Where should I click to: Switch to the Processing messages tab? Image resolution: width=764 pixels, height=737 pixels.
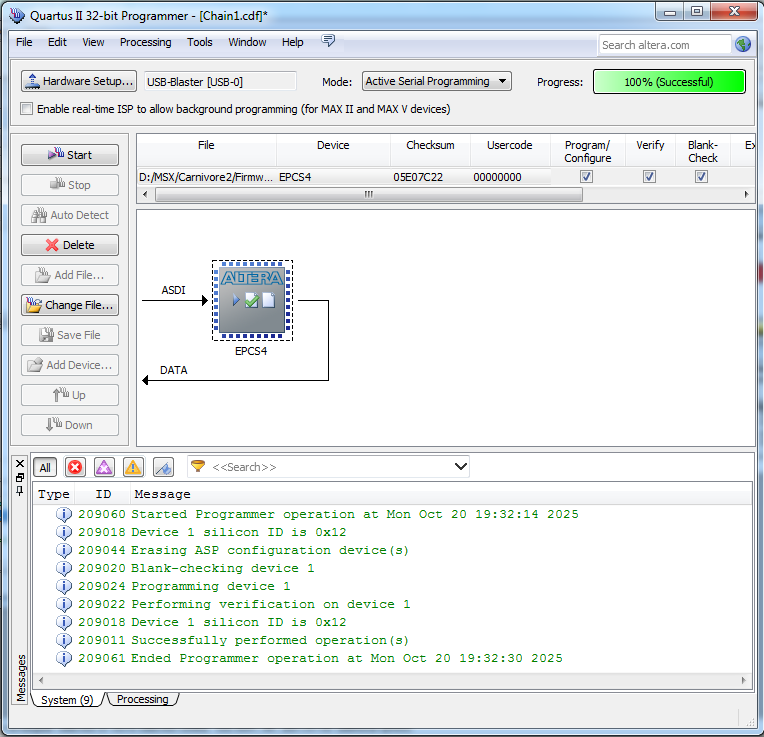point(142,699)
